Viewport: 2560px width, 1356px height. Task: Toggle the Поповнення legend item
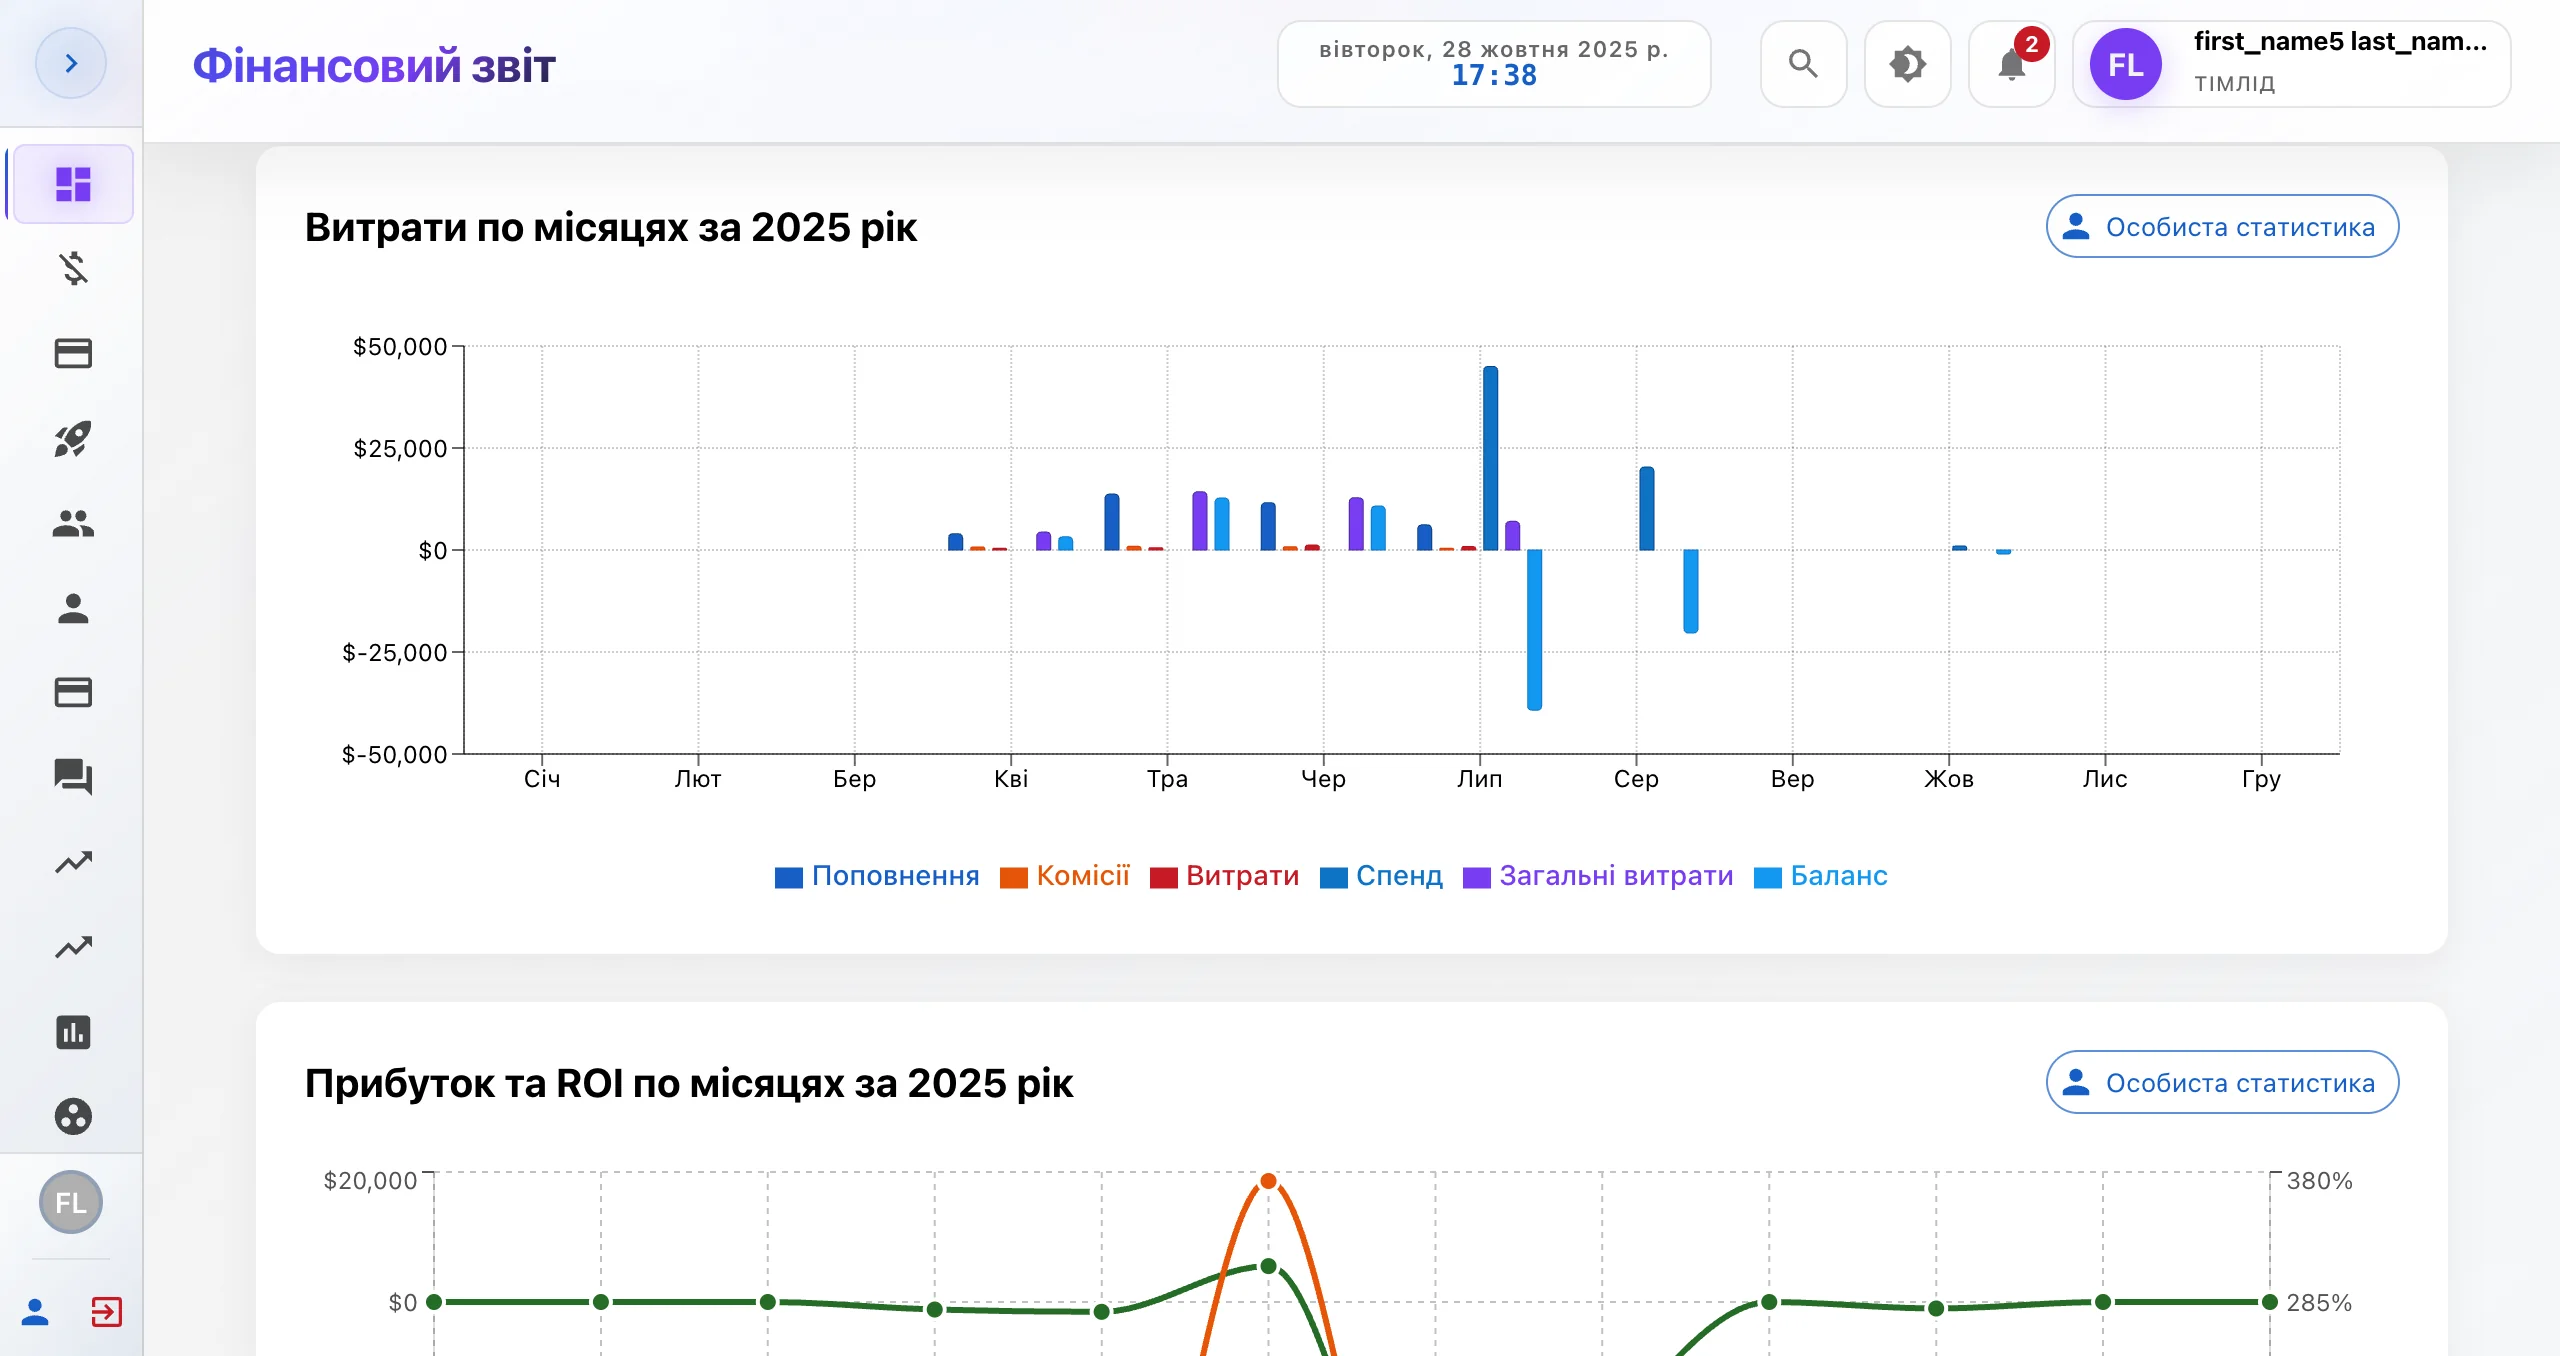[877, 876]
